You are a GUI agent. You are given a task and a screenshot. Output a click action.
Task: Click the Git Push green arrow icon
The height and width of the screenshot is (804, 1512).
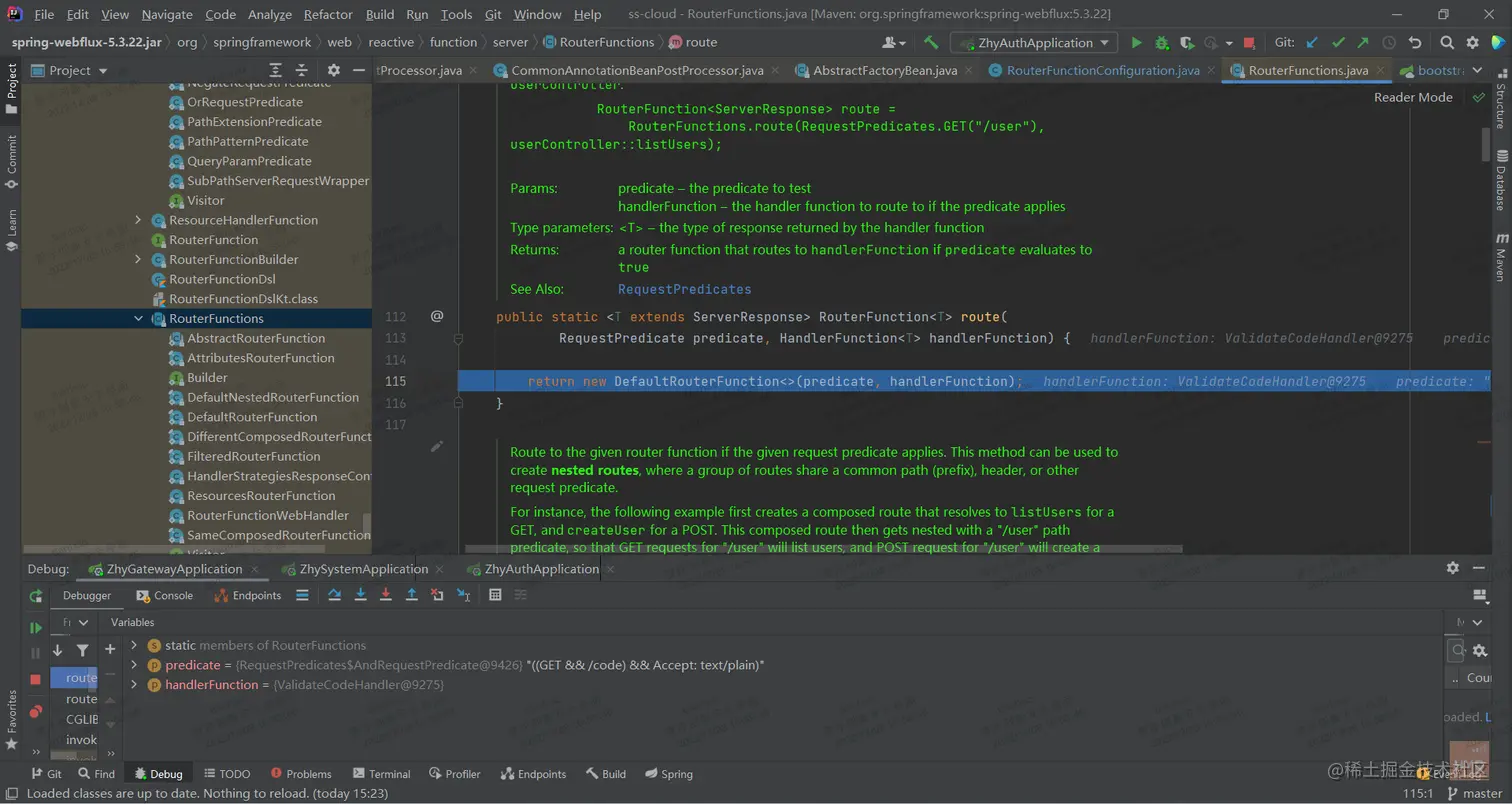(x=1362, y=43)
